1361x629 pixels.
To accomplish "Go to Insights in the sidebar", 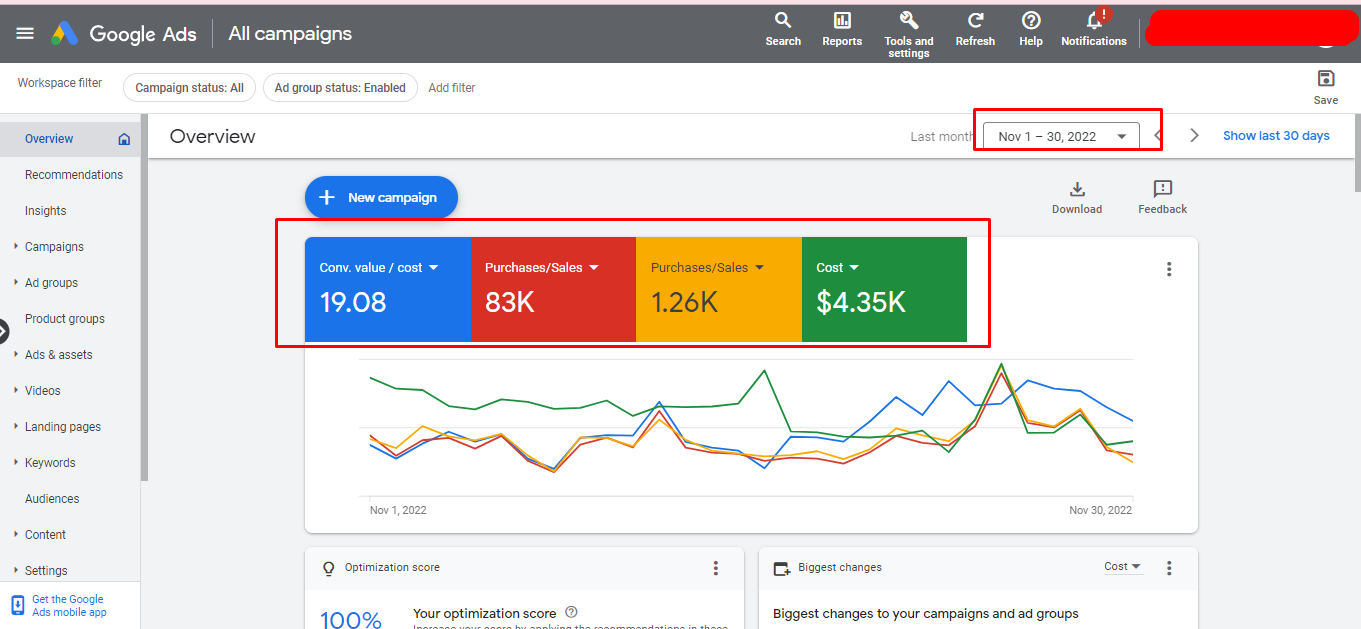I will 46,211.
